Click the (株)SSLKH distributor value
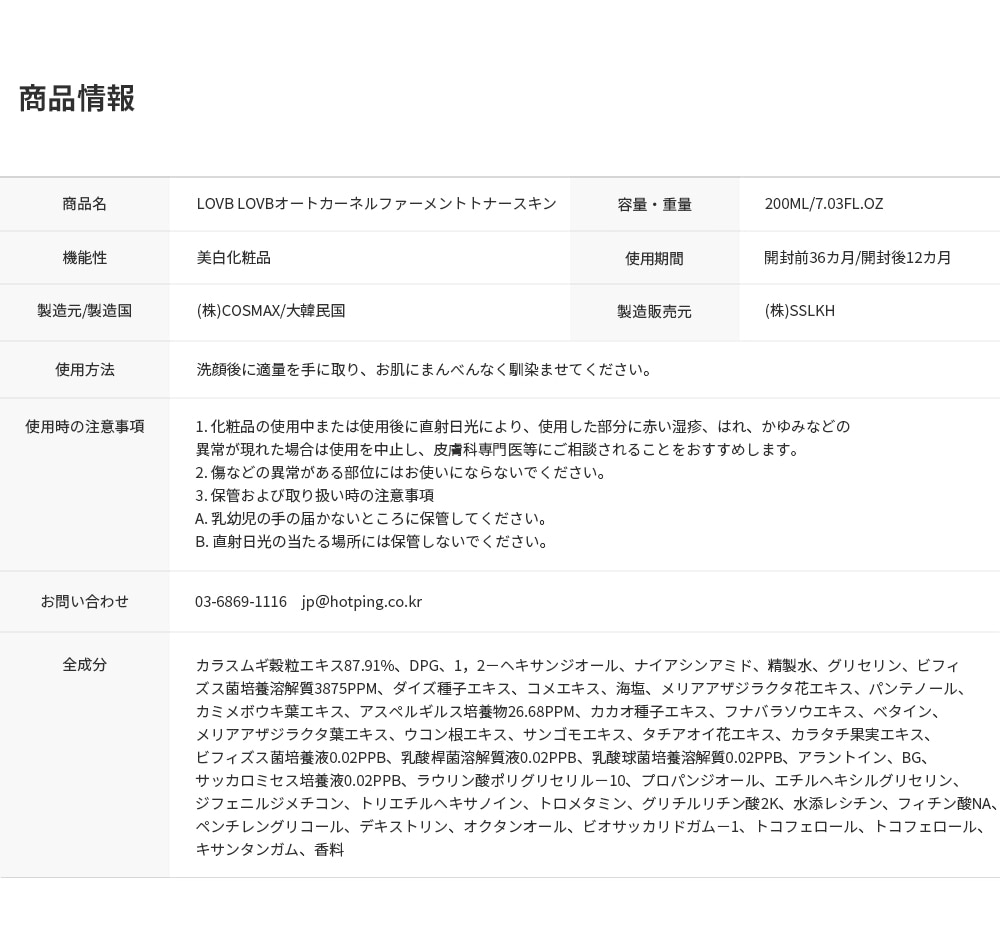 [799, 311]
